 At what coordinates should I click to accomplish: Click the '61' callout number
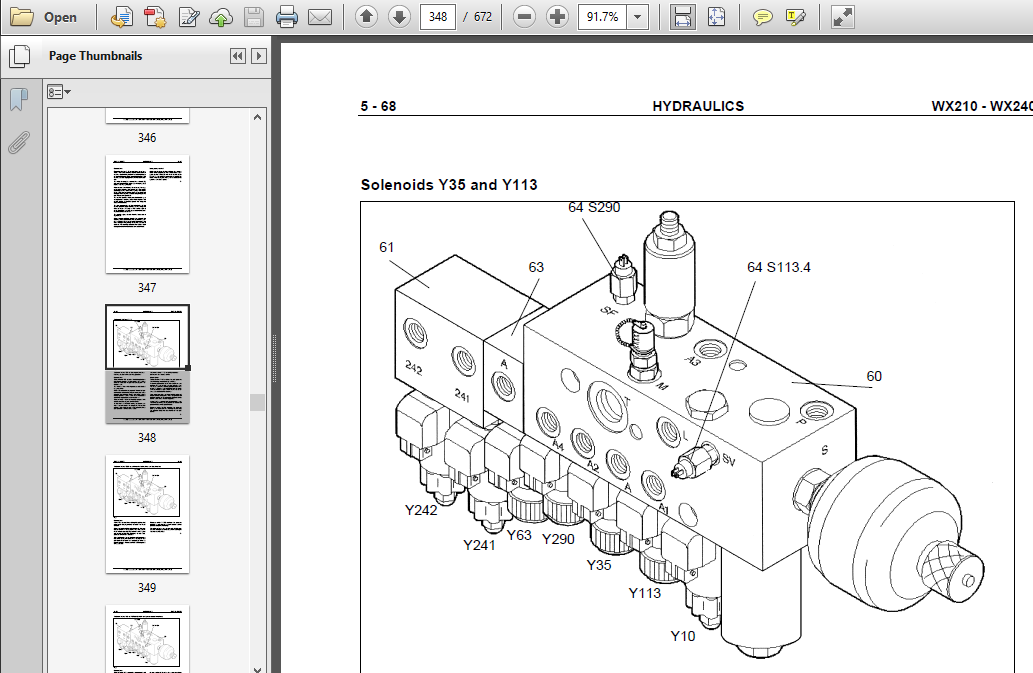click(x=386, y=248)
